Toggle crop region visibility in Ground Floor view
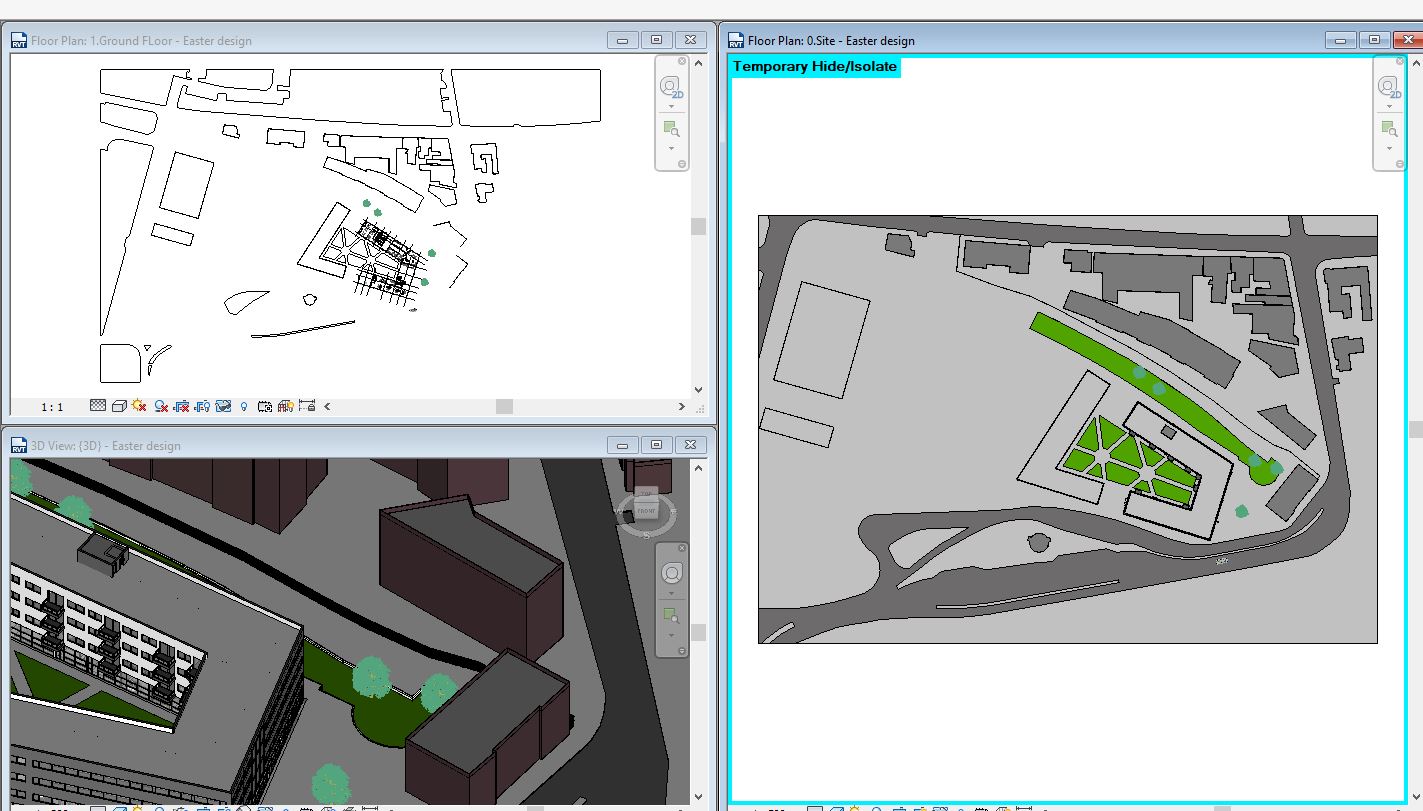 pyautogui.click(x=203, y=406)
